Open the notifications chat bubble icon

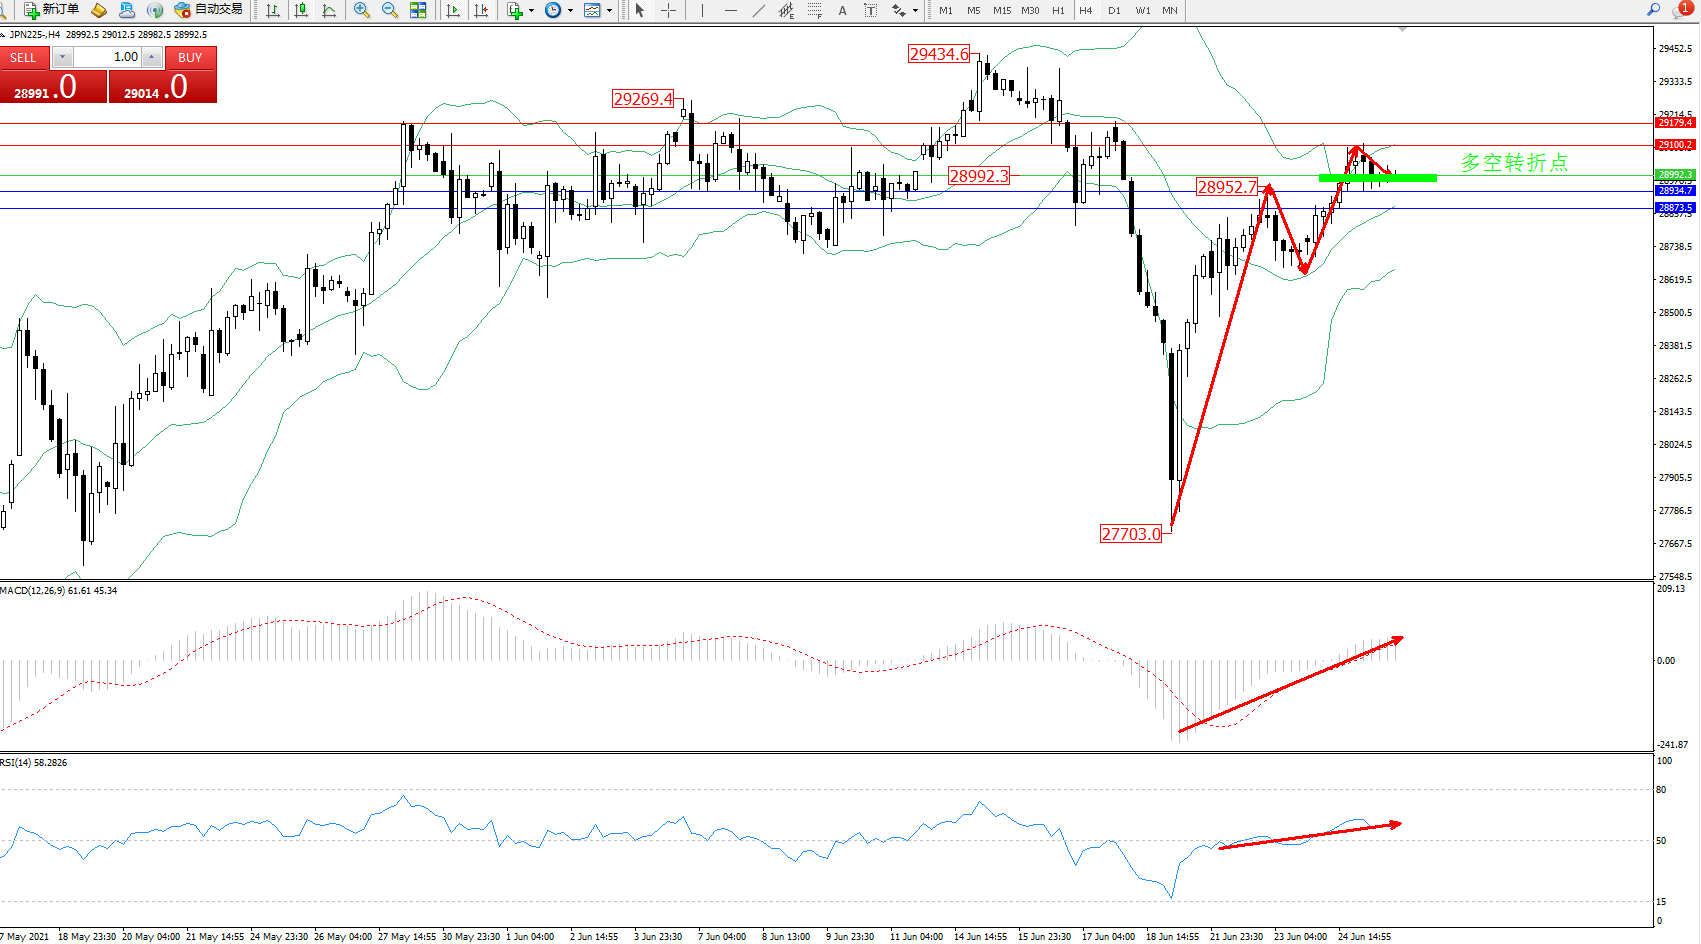pyautogui.click(x=1682, y=10)
